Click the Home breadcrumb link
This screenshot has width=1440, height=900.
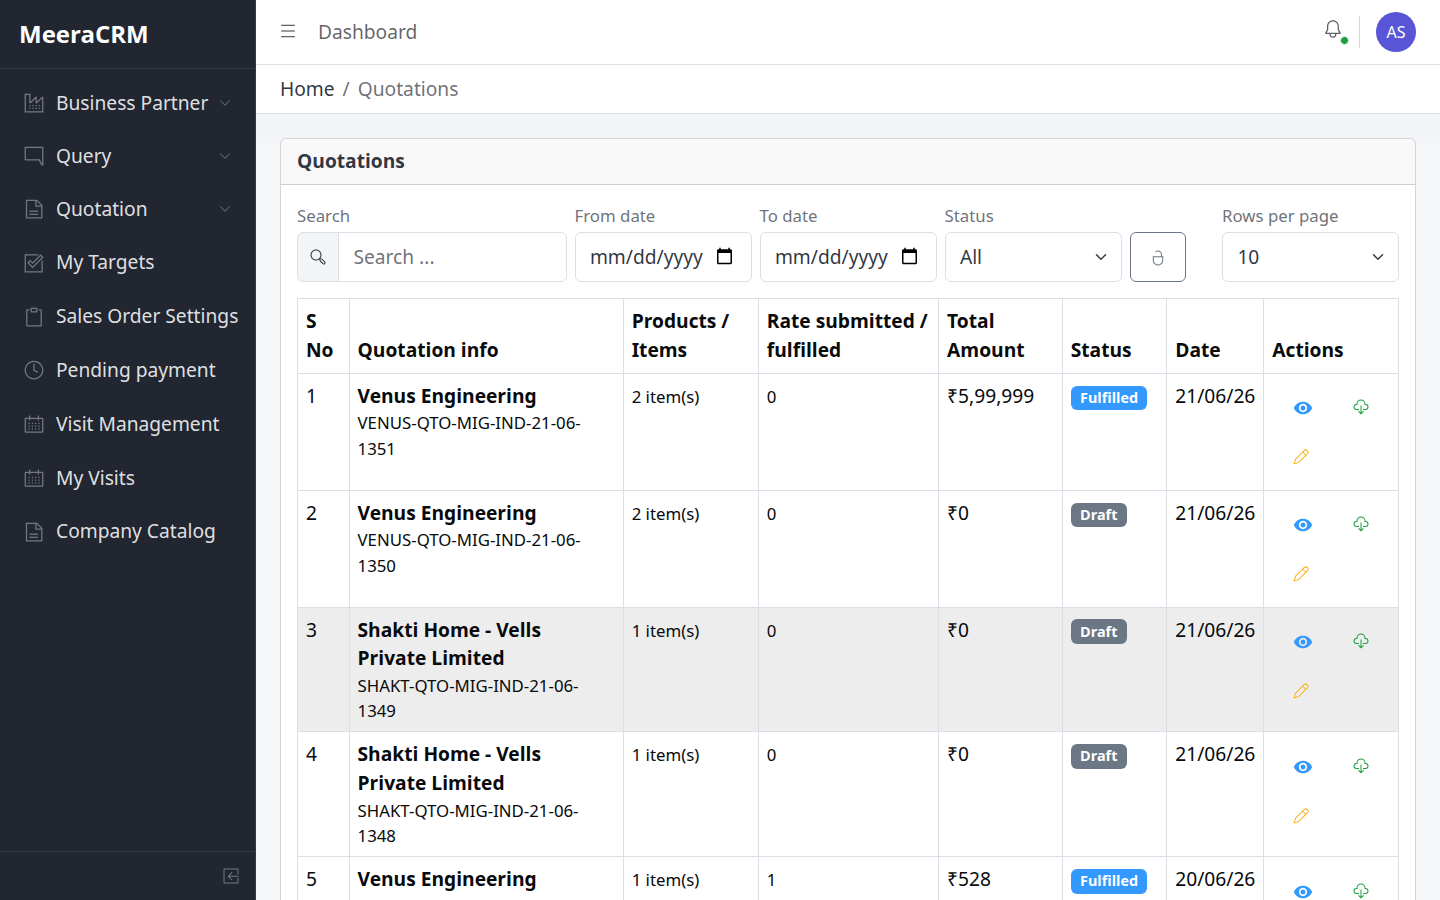[307, 89]
